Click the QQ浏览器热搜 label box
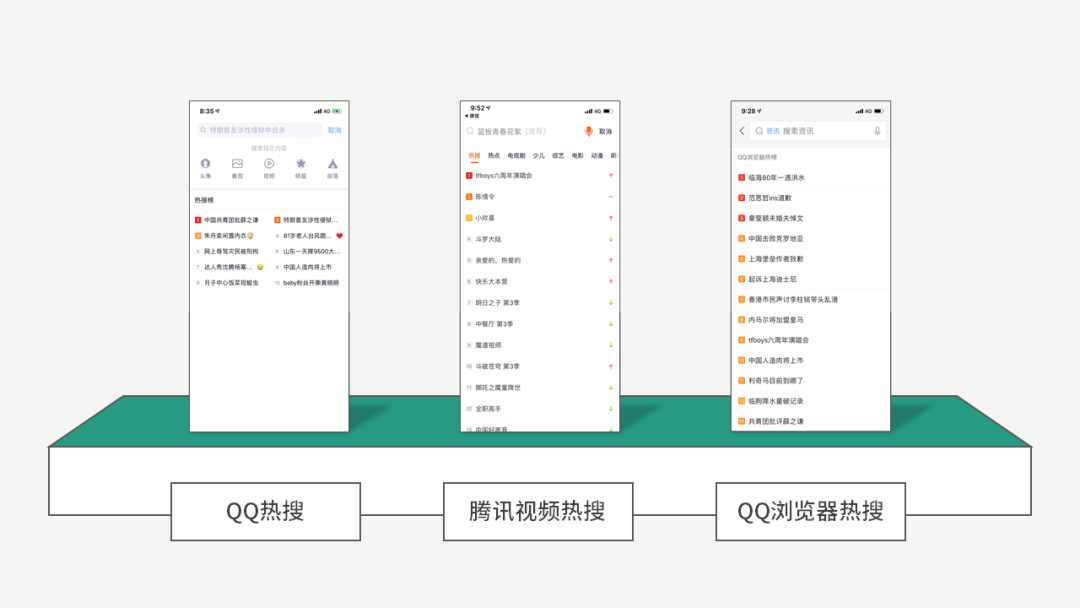Viewport: 1080px width, 608px height. [811, 512]
